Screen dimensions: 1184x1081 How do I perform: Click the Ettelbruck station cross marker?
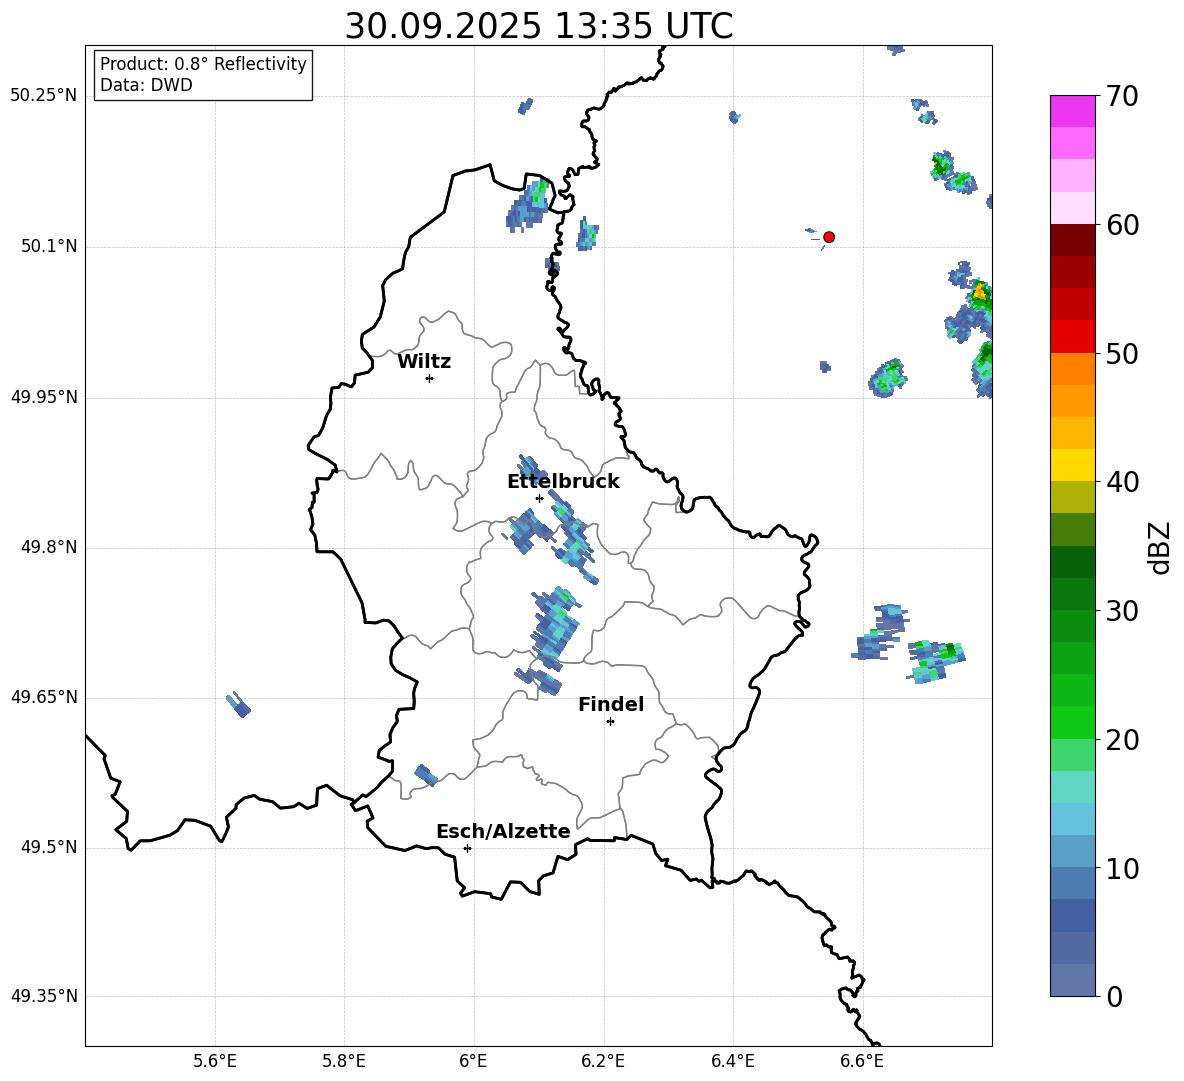pyautogui.click(x=539, y=498)
